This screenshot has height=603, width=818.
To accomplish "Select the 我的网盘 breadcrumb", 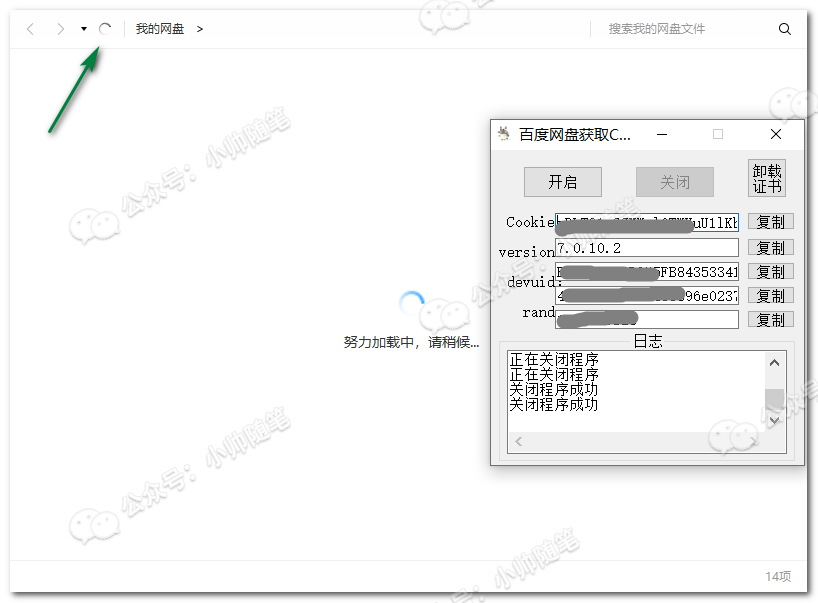I will 160,29.
